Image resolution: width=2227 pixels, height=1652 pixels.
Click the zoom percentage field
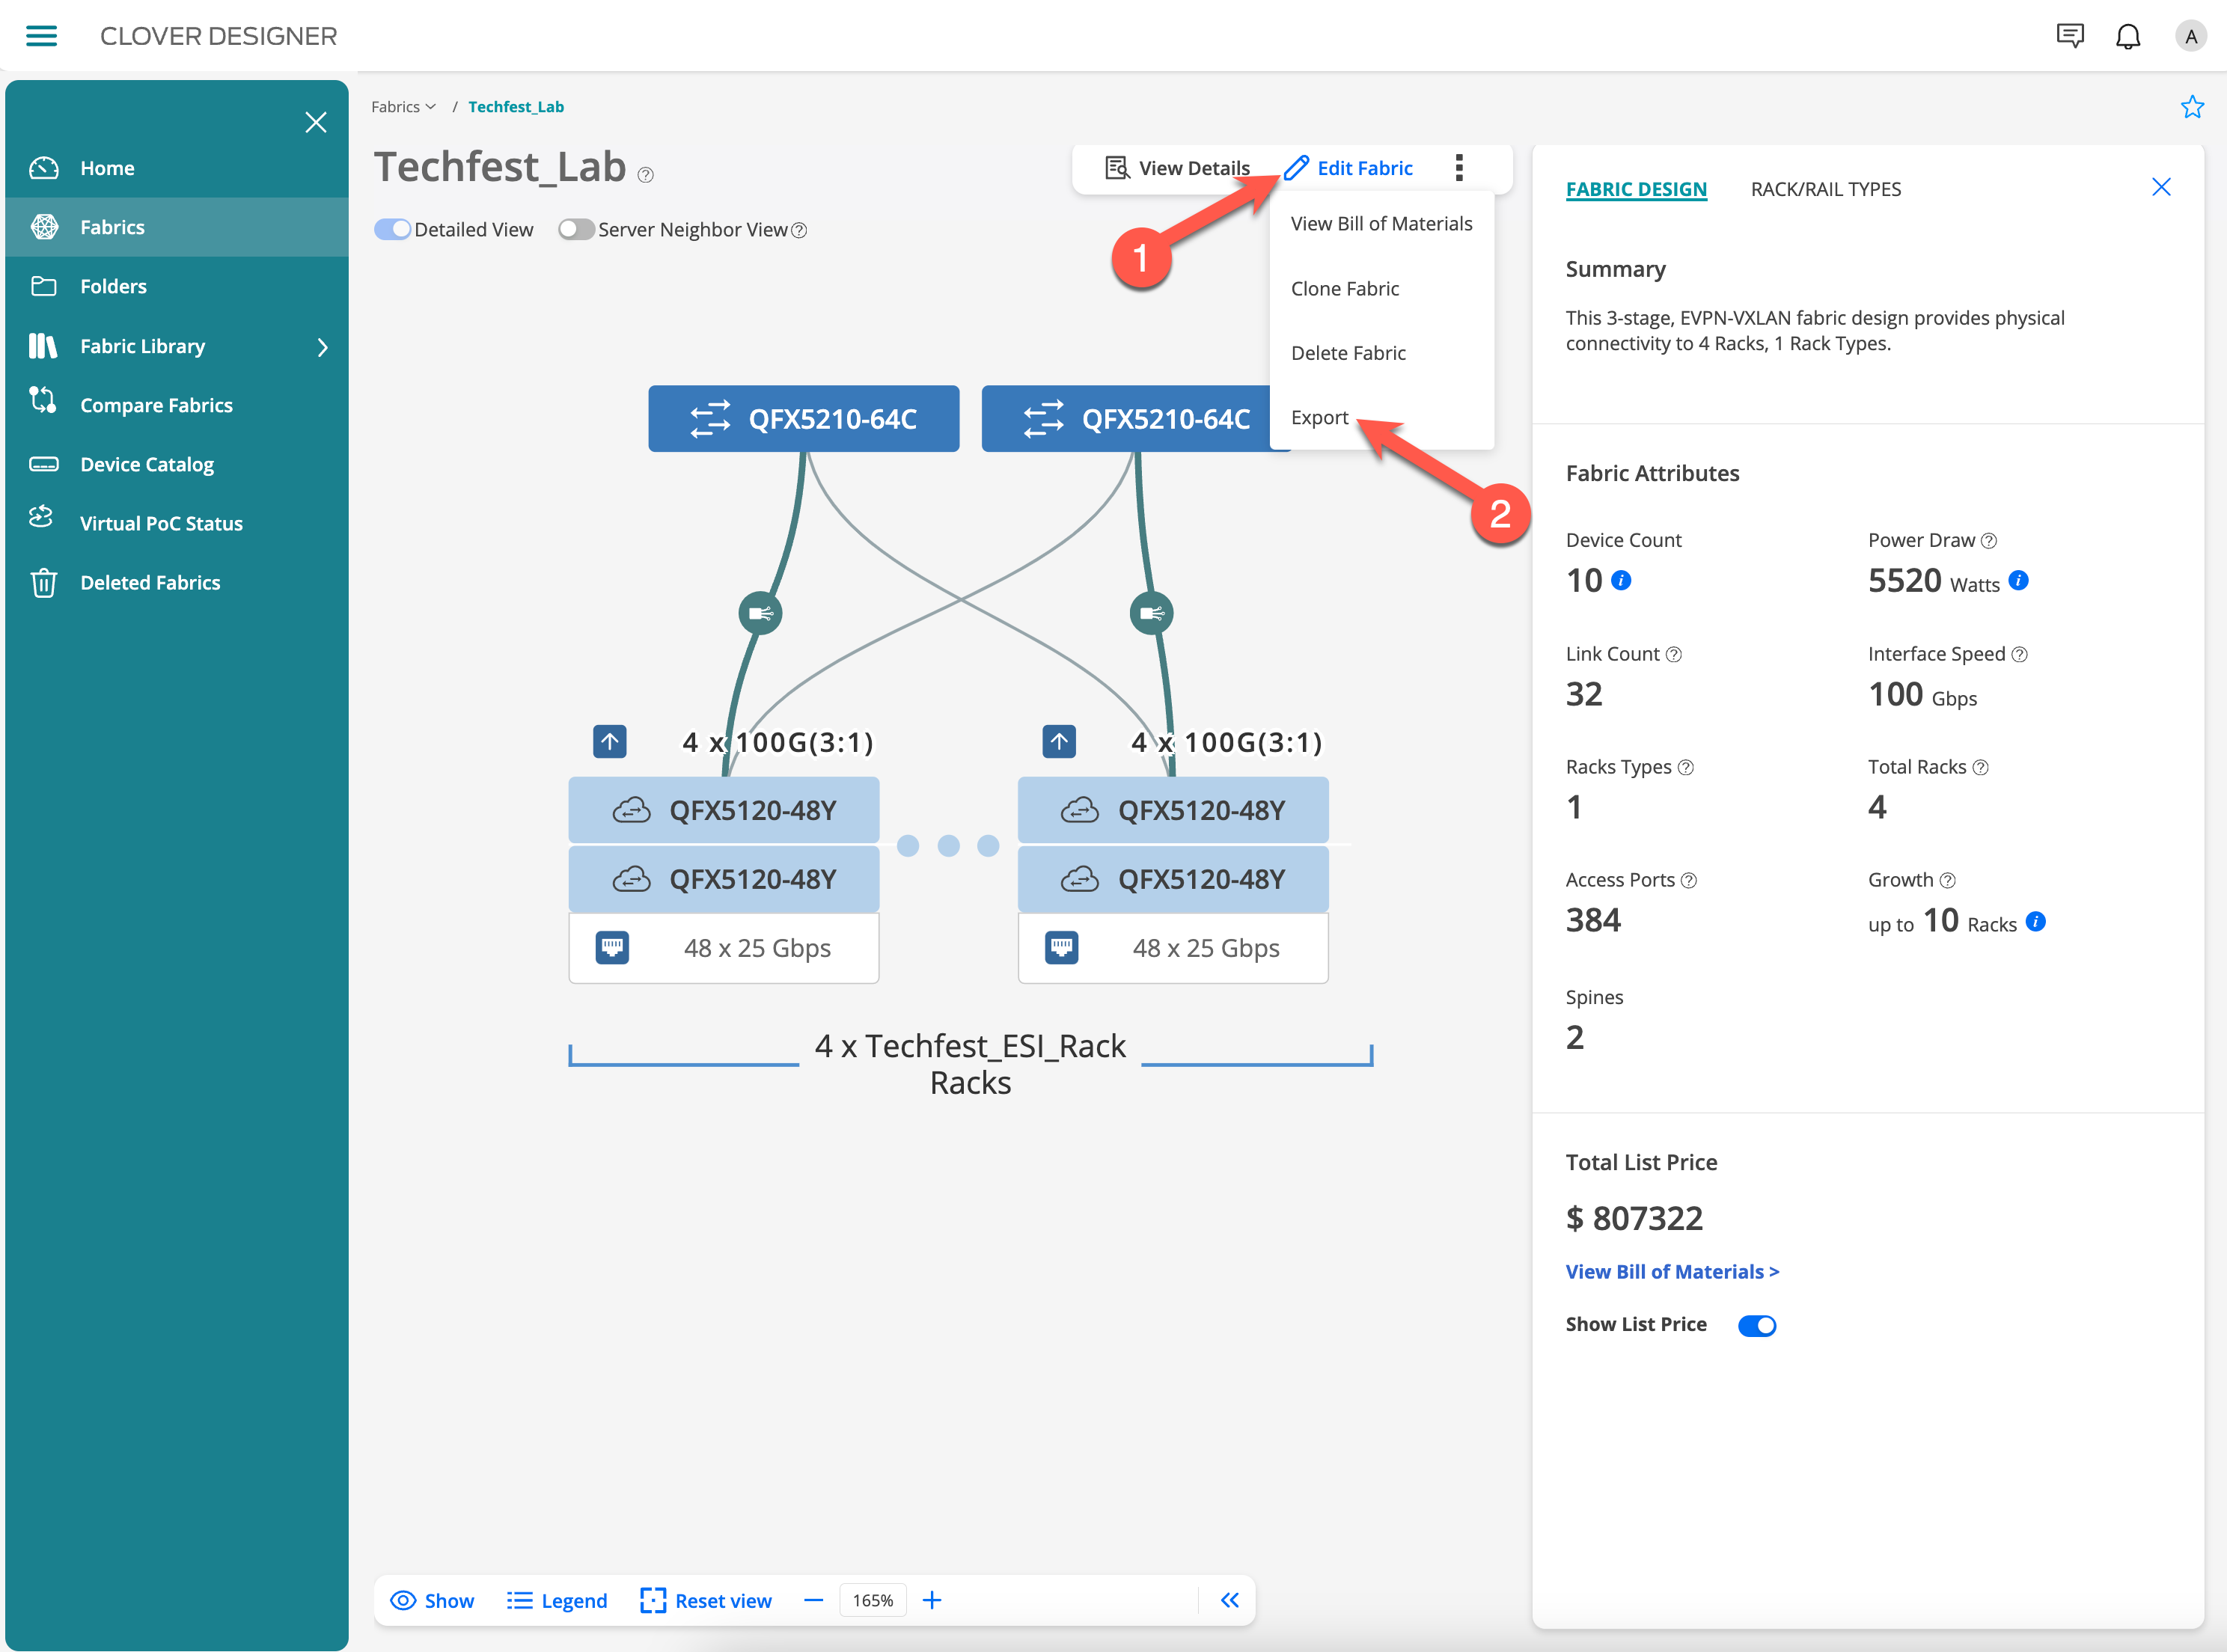click(x=872, y=1600)
